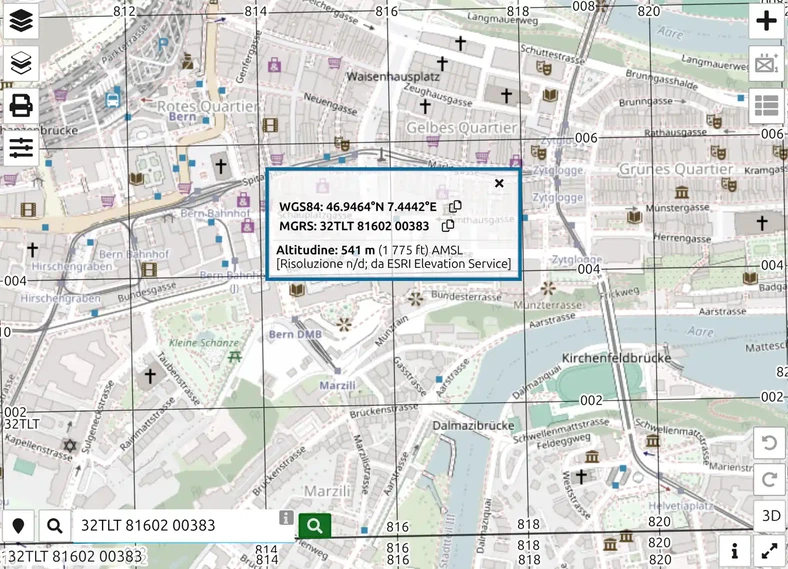Click the Bern DMB station label
Screen dimensions: 788x569
295,334
